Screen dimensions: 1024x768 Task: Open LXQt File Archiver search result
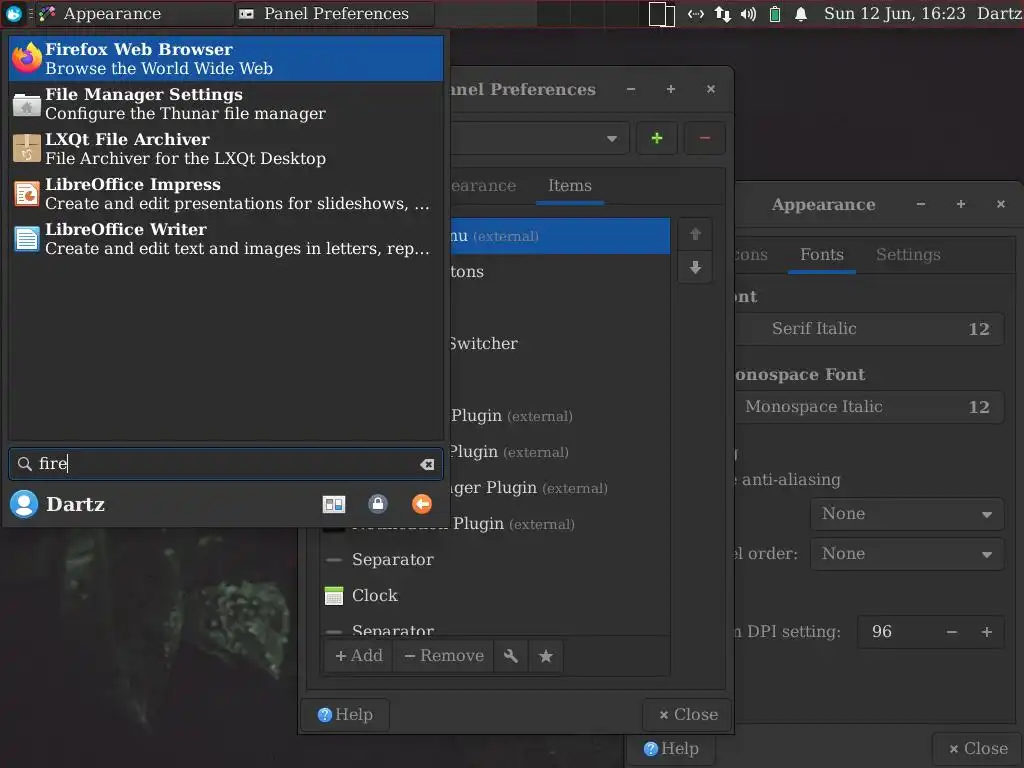(226, 149)
